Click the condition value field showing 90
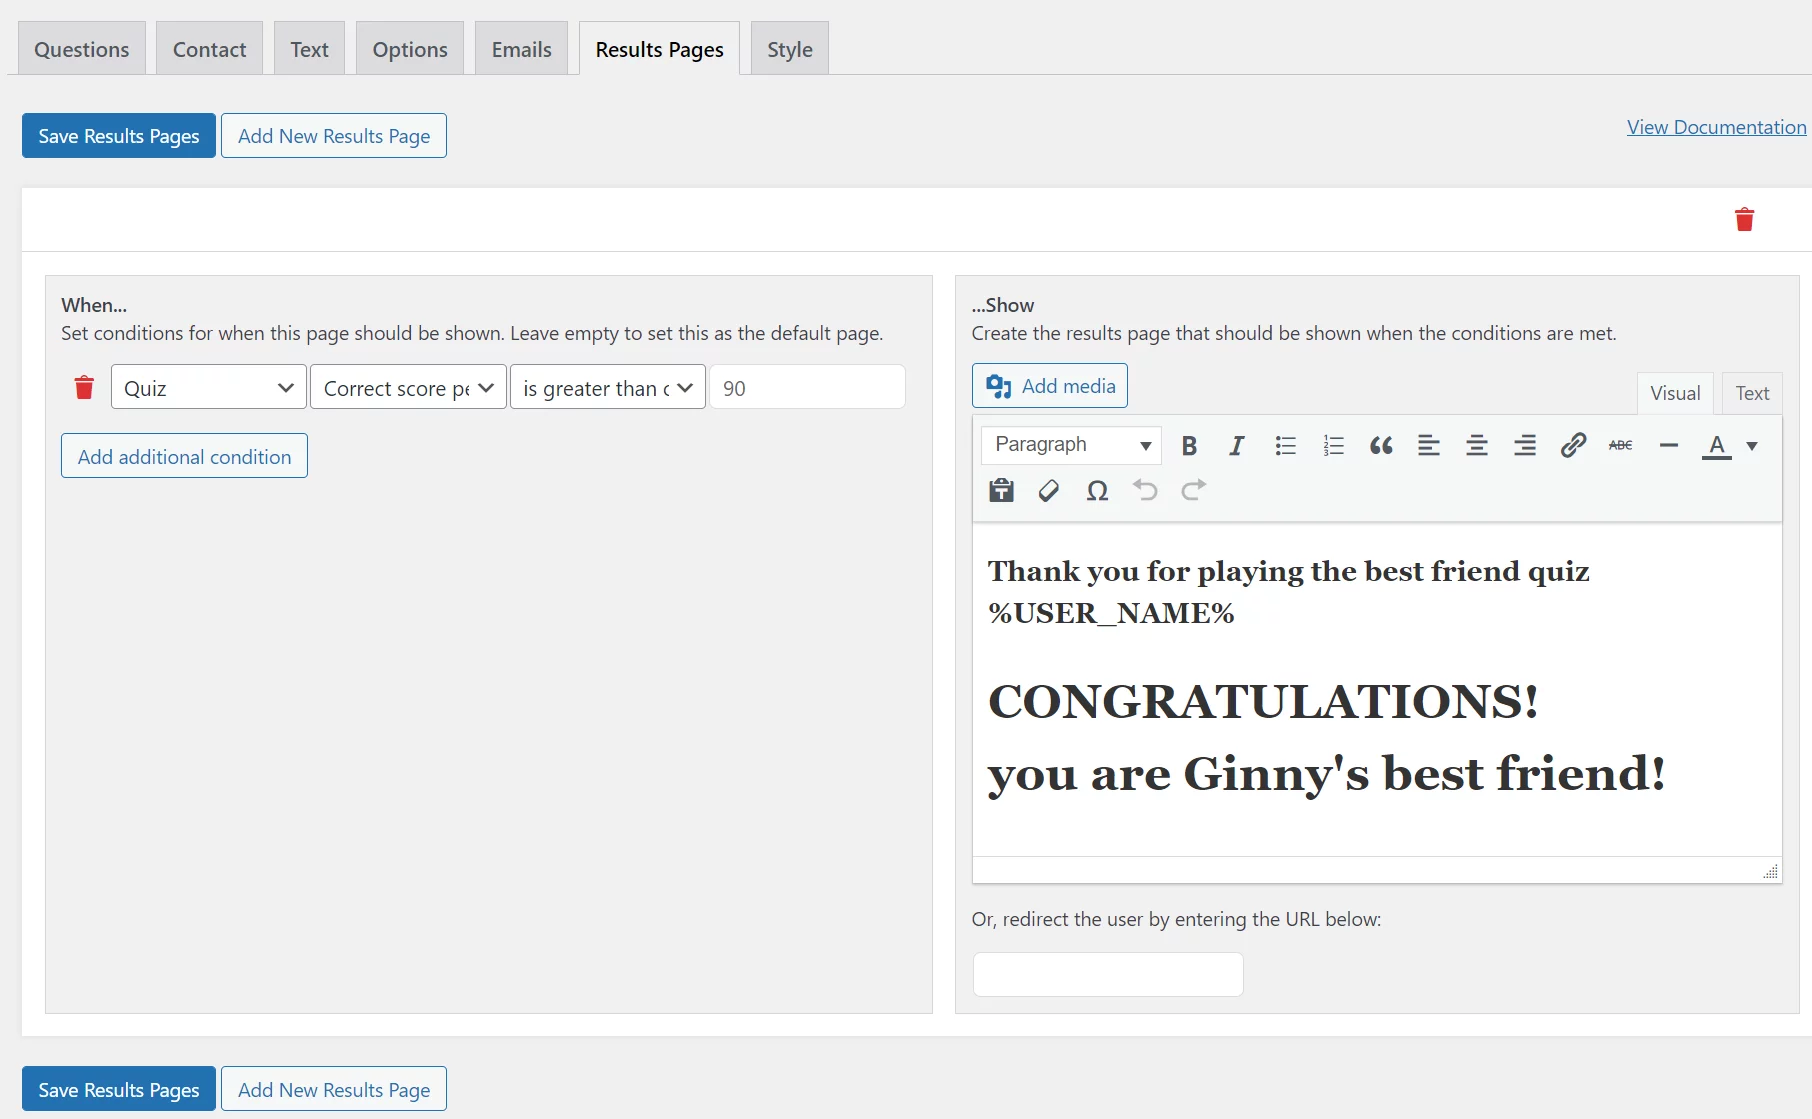The width and height of the screenshot is (1812, 1119). 808,387
